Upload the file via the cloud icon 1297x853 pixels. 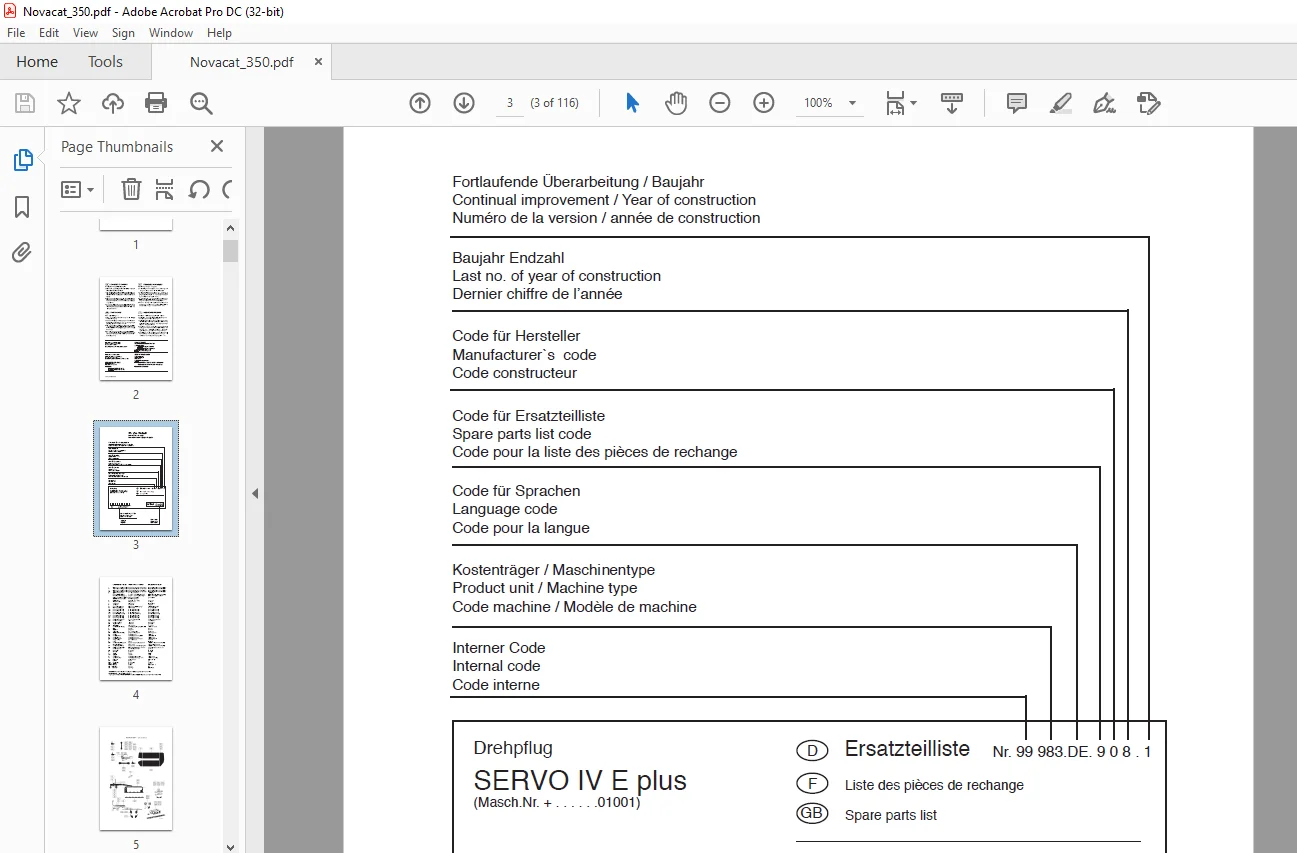(113, 103)
